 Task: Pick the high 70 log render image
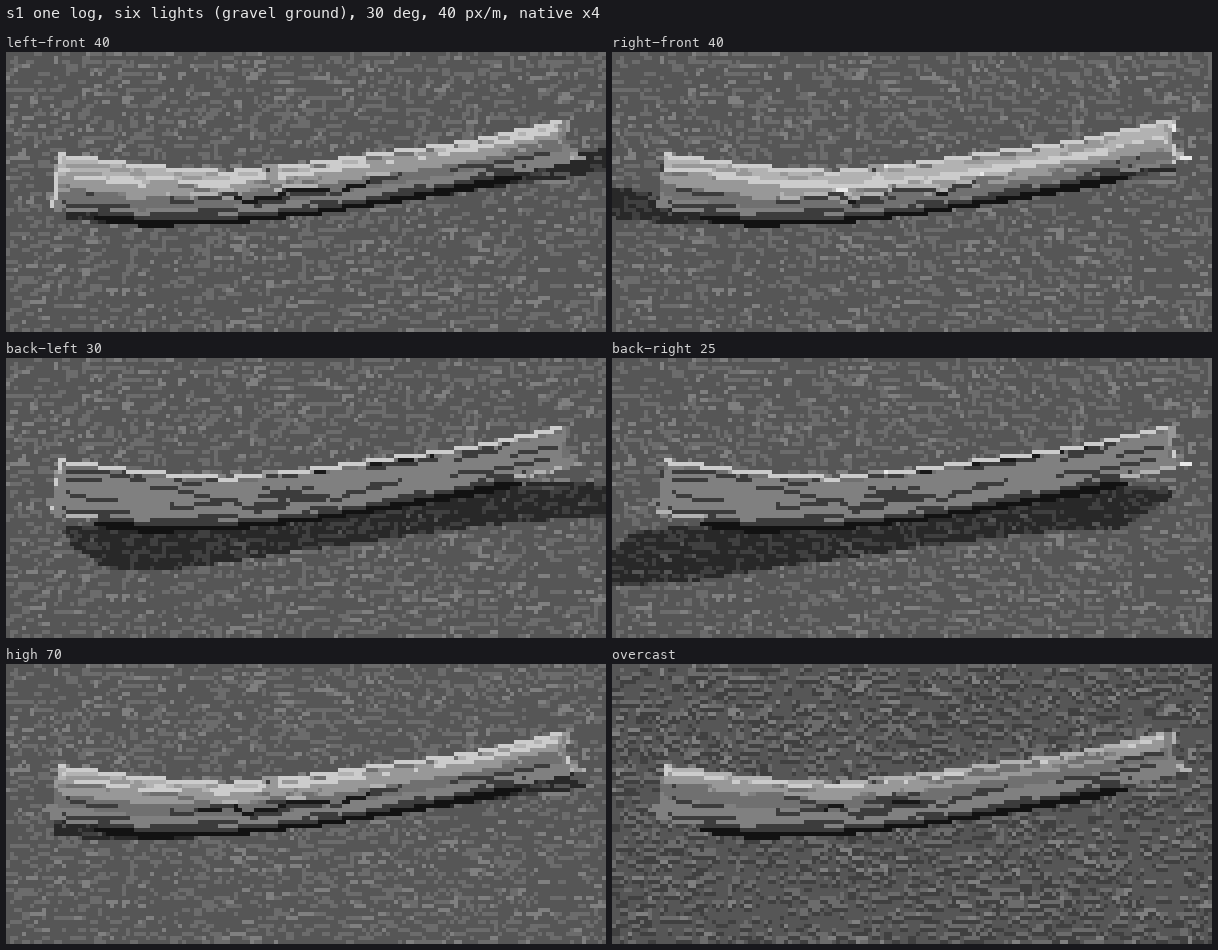pos(306,804)
